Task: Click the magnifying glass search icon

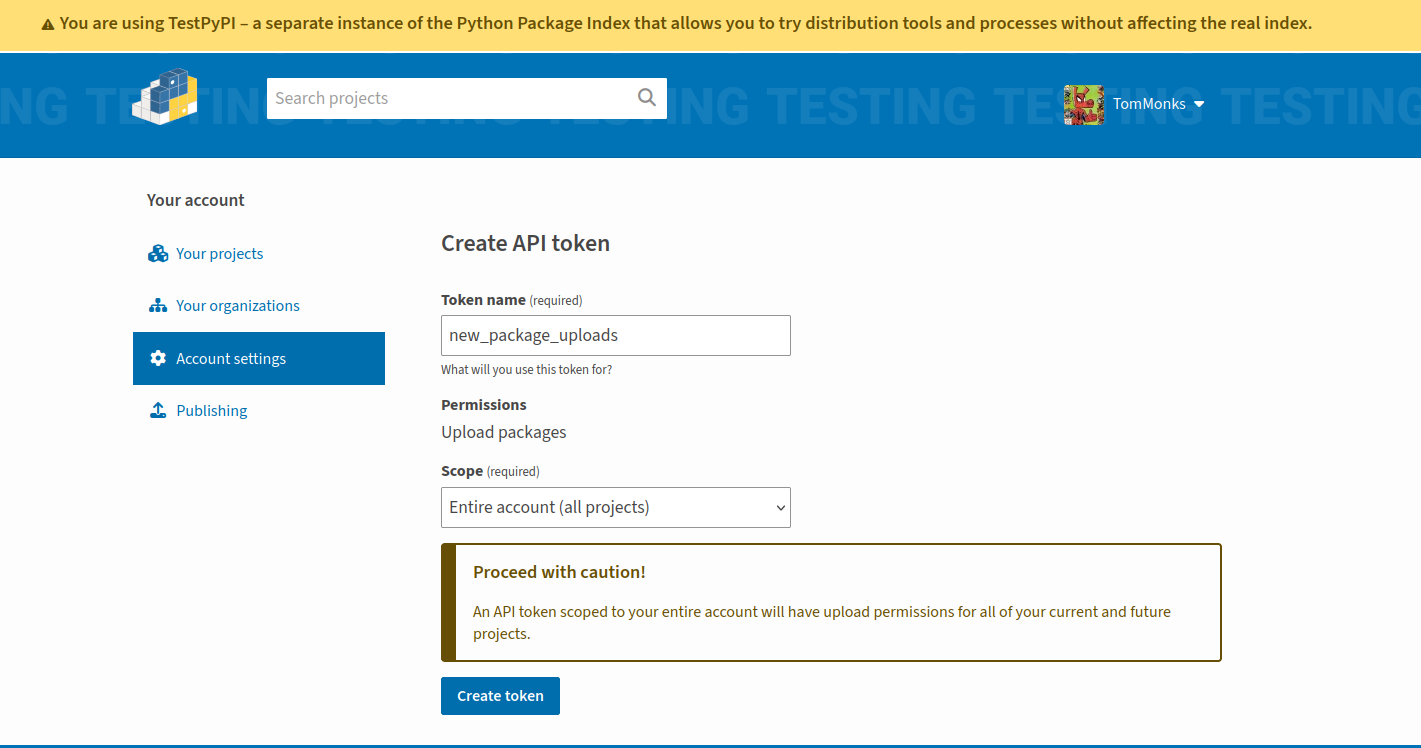Action: click(647, 98)
